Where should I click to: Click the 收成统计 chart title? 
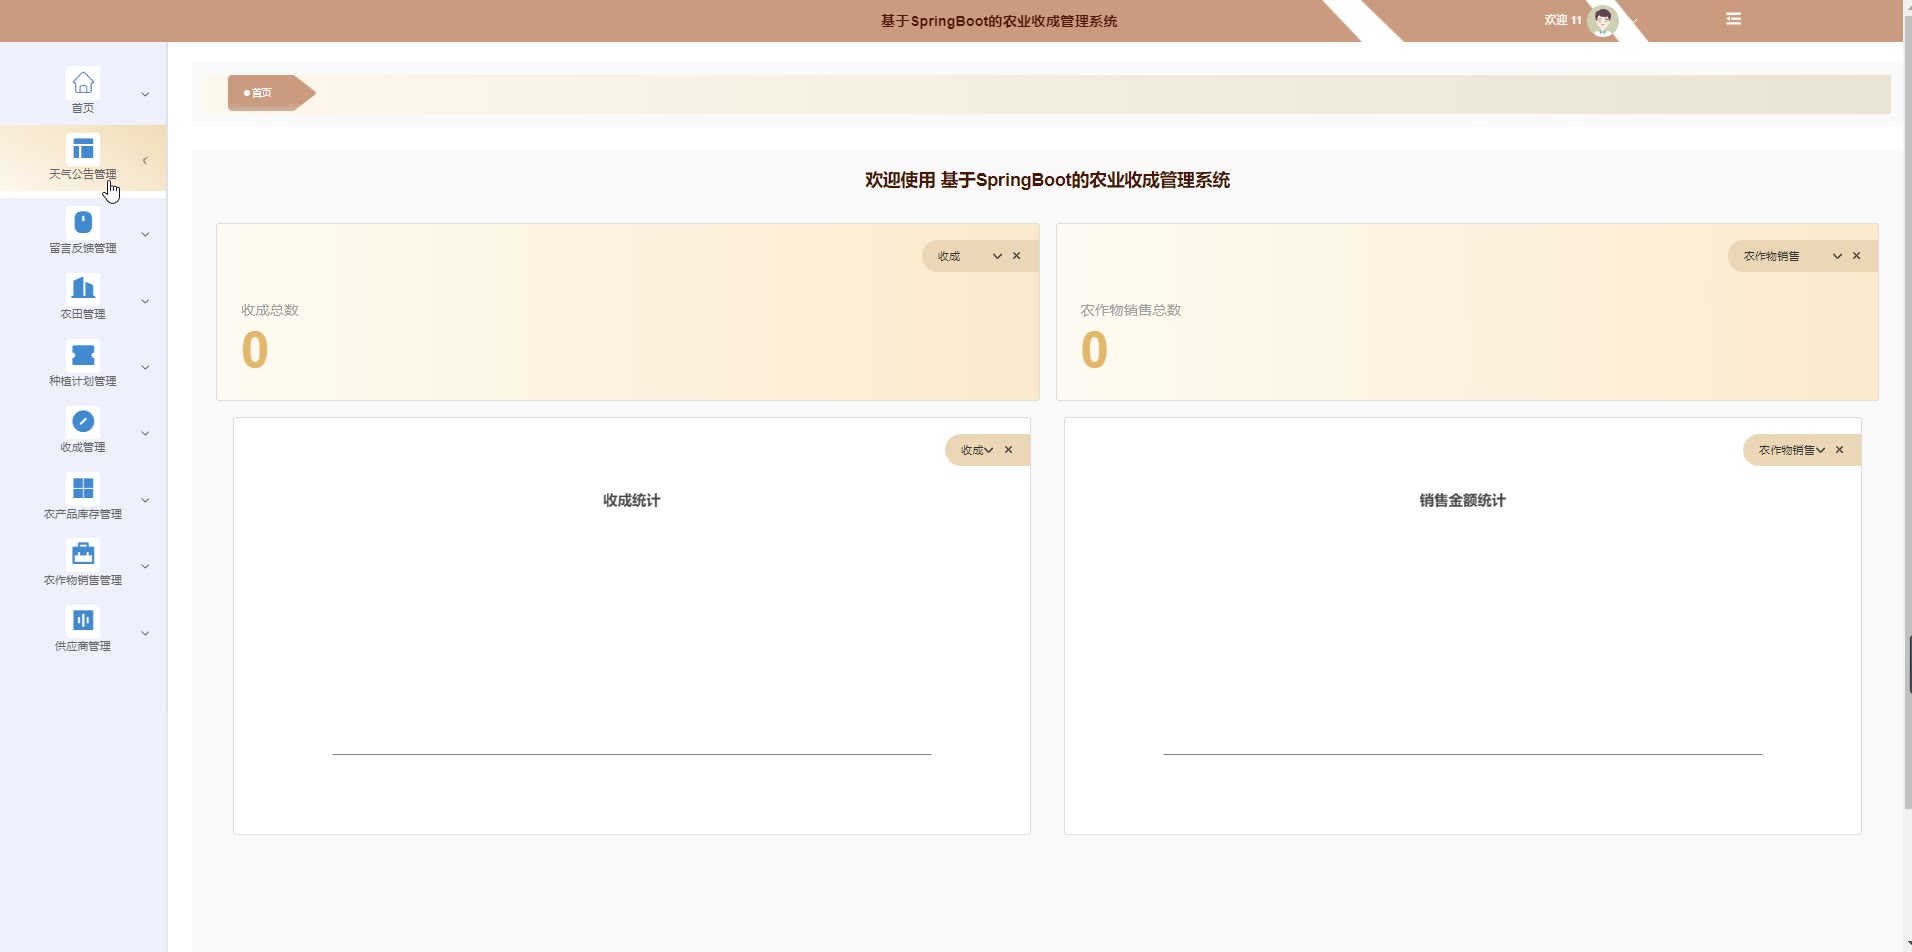click(x=632, y=500)
